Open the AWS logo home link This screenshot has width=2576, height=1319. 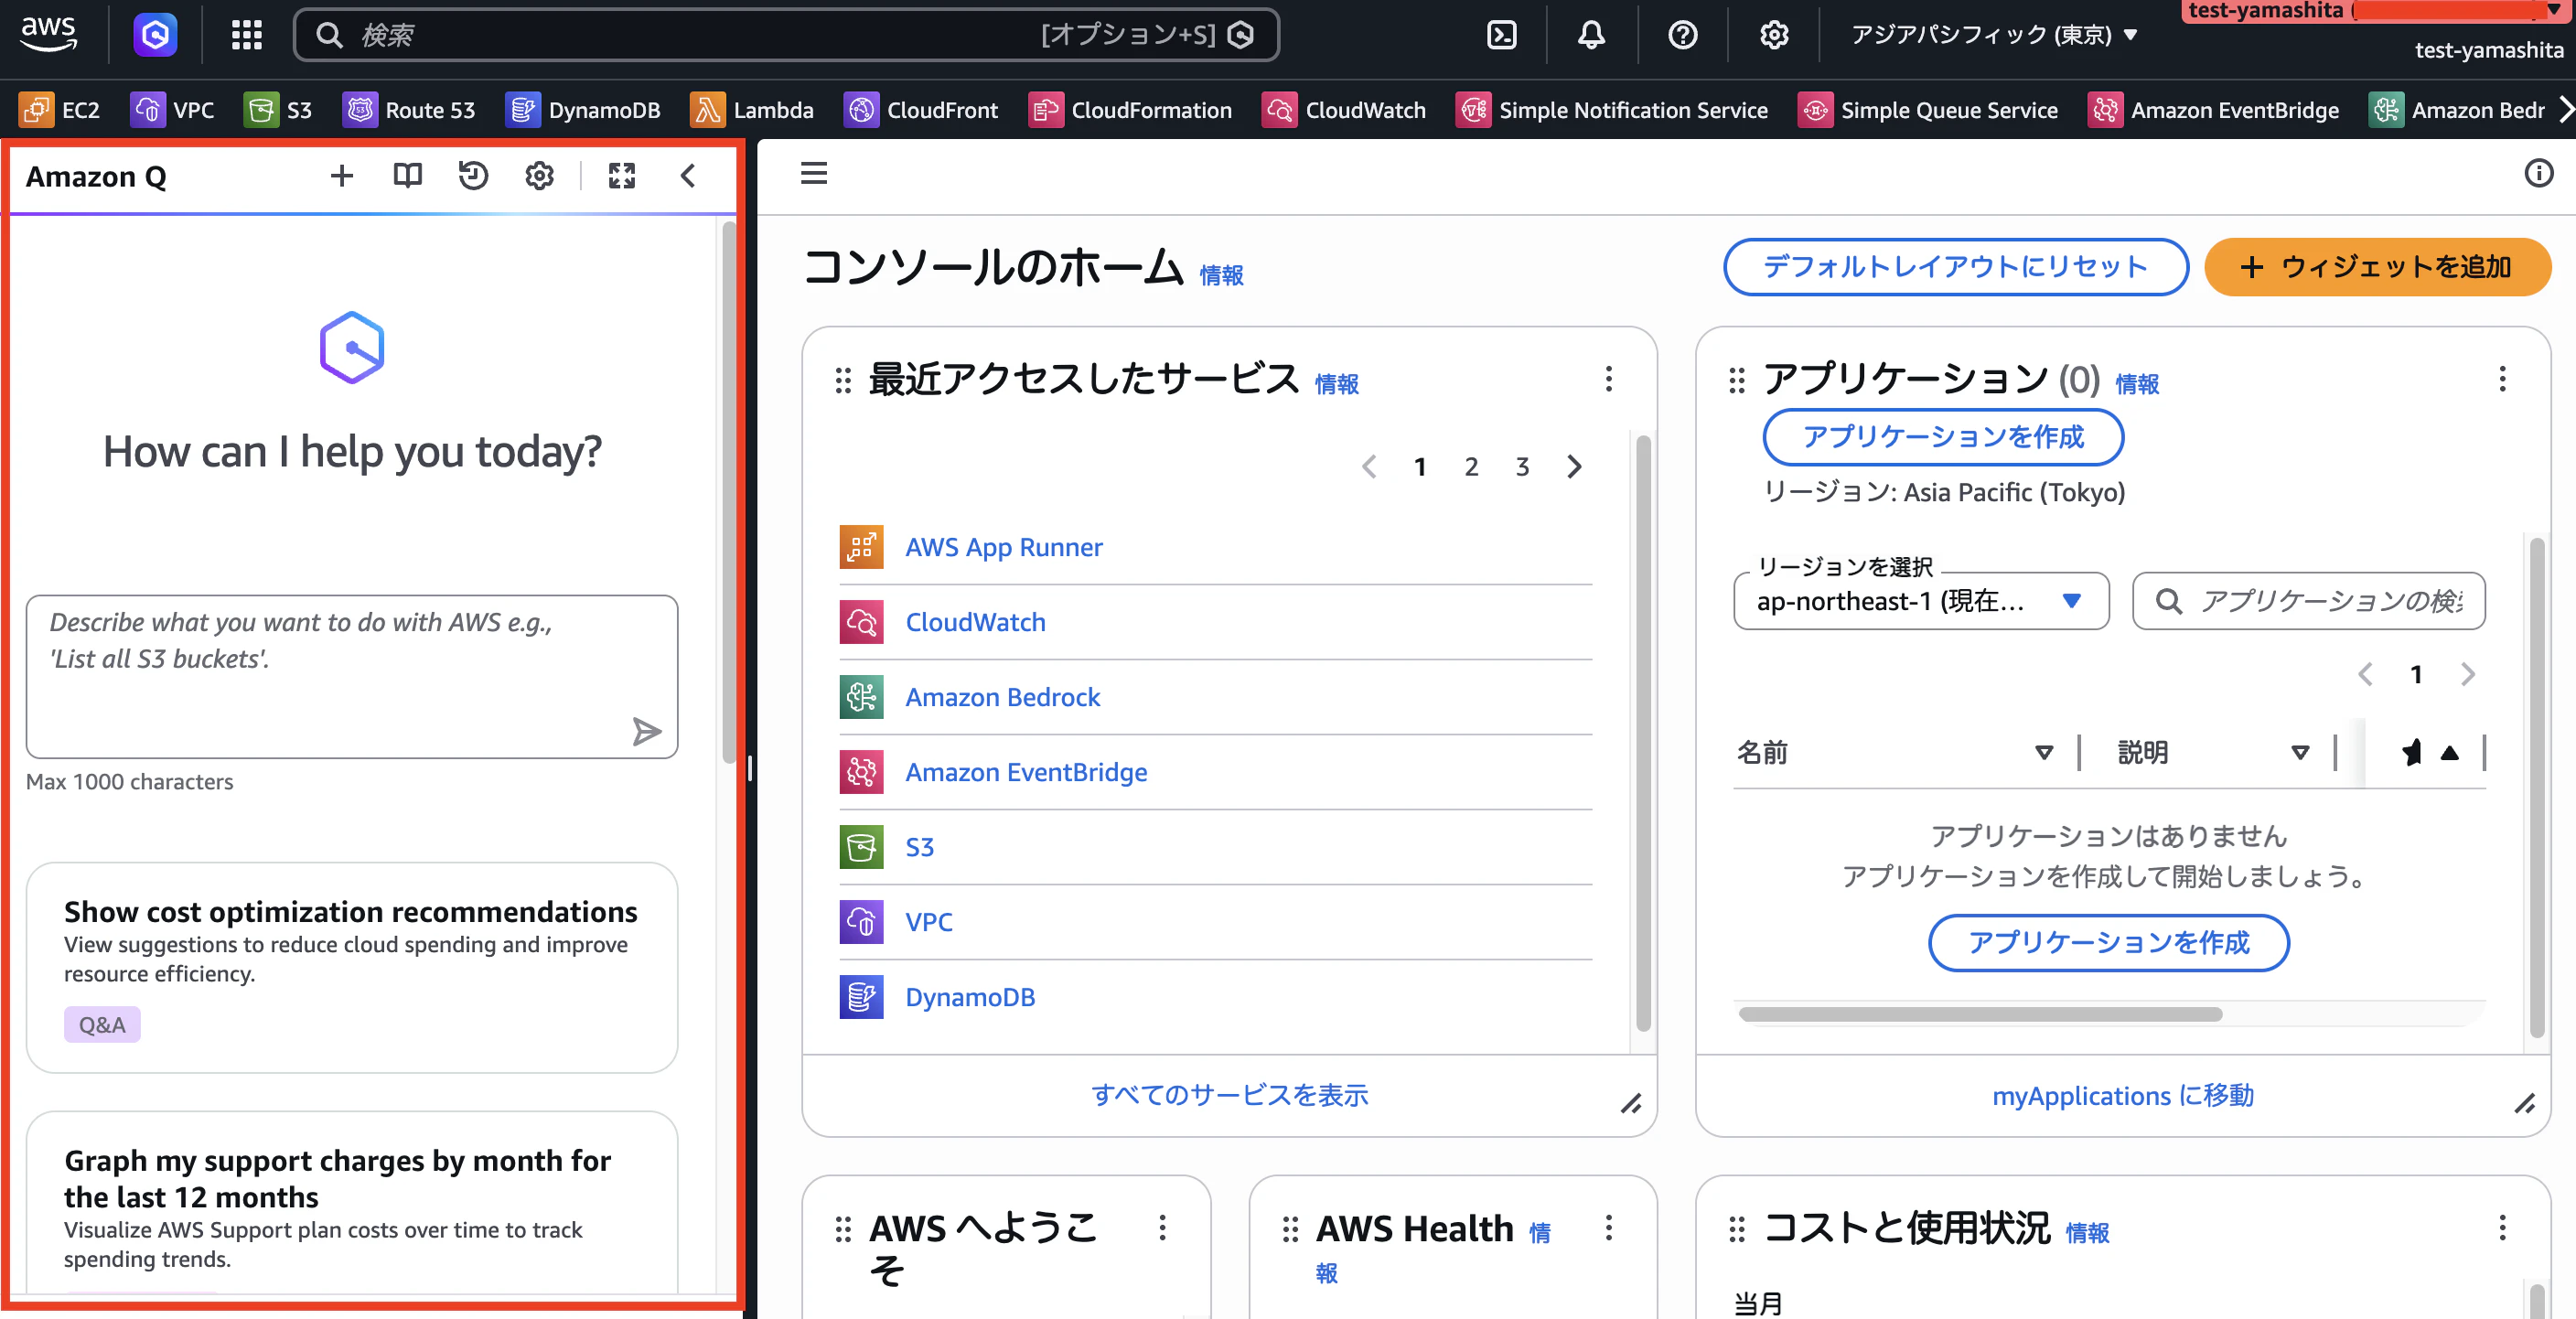48,34
